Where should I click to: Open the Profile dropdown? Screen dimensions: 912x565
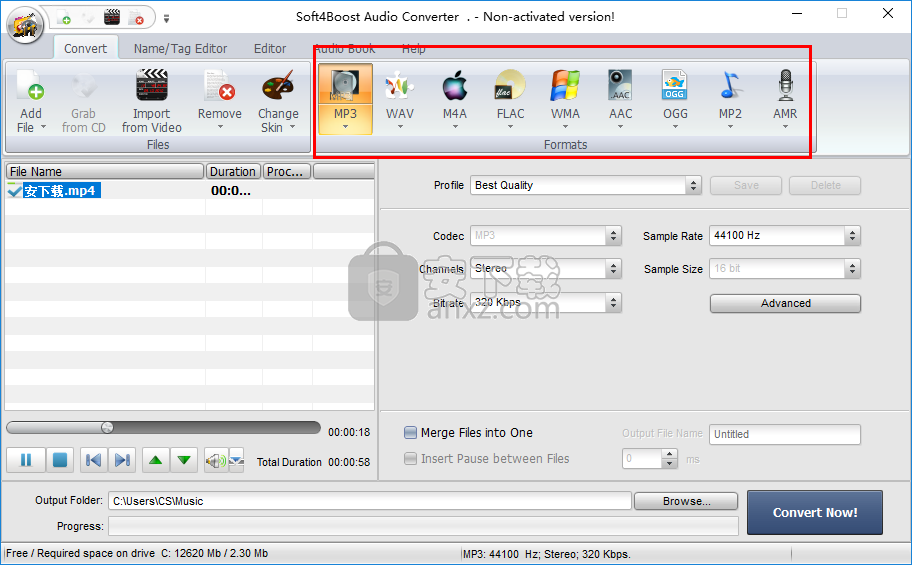tap(692, 185)
